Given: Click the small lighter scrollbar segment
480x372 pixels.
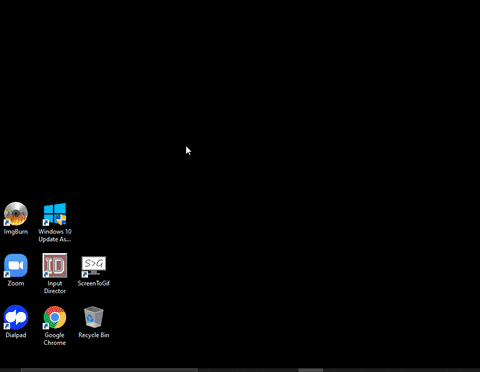Looking at the screenshot, I should (310, 370).
